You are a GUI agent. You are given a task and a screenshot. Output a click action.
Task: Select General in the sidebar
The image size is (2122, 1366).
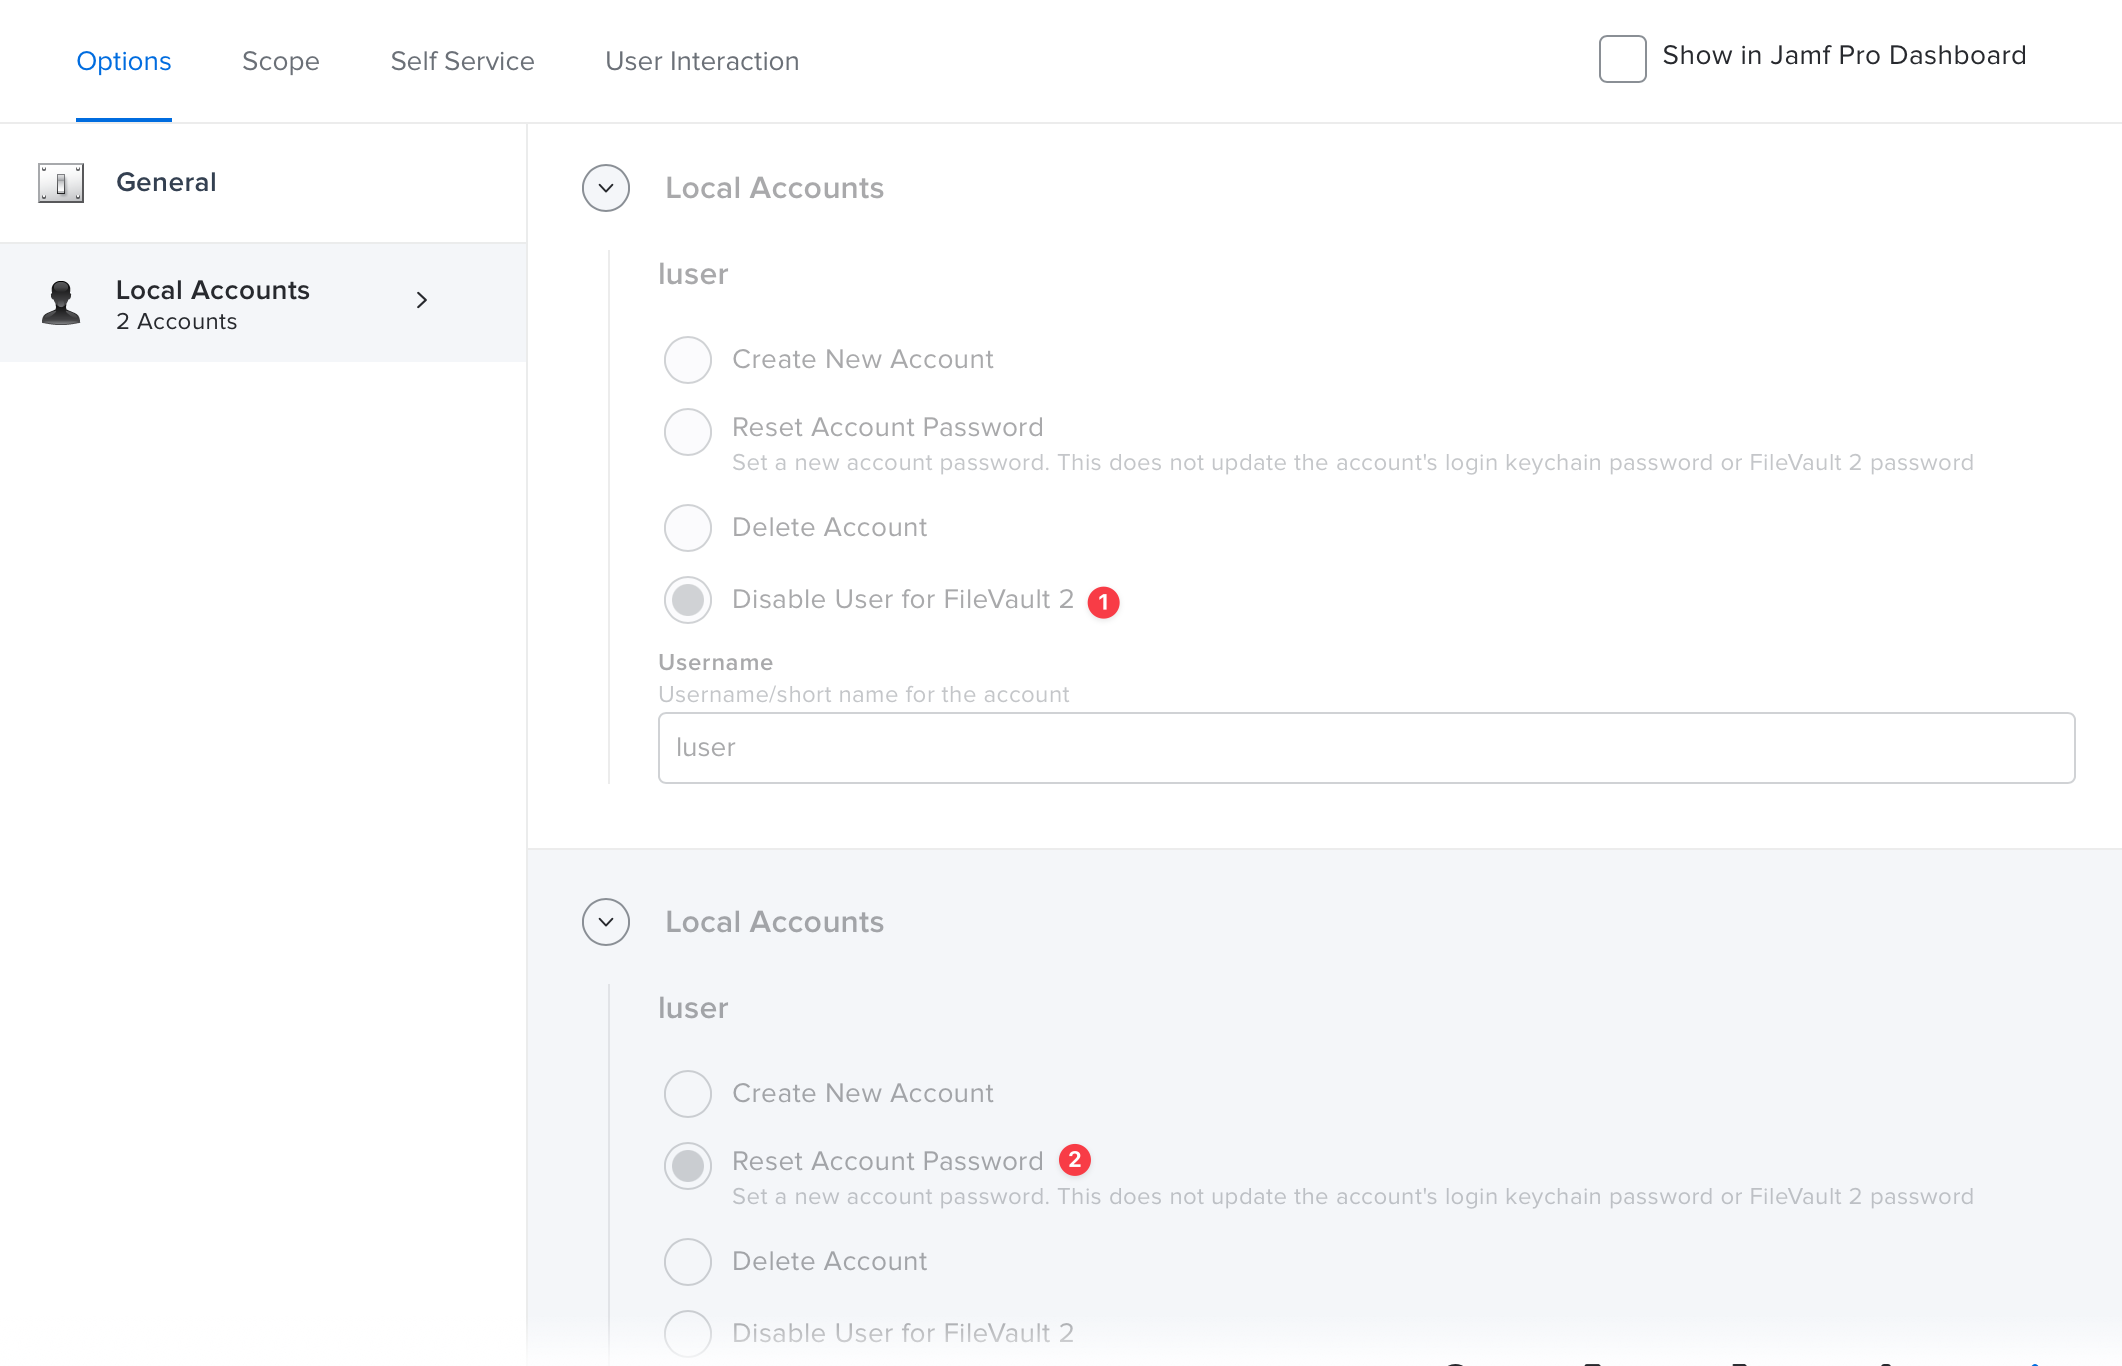[166, 182]
